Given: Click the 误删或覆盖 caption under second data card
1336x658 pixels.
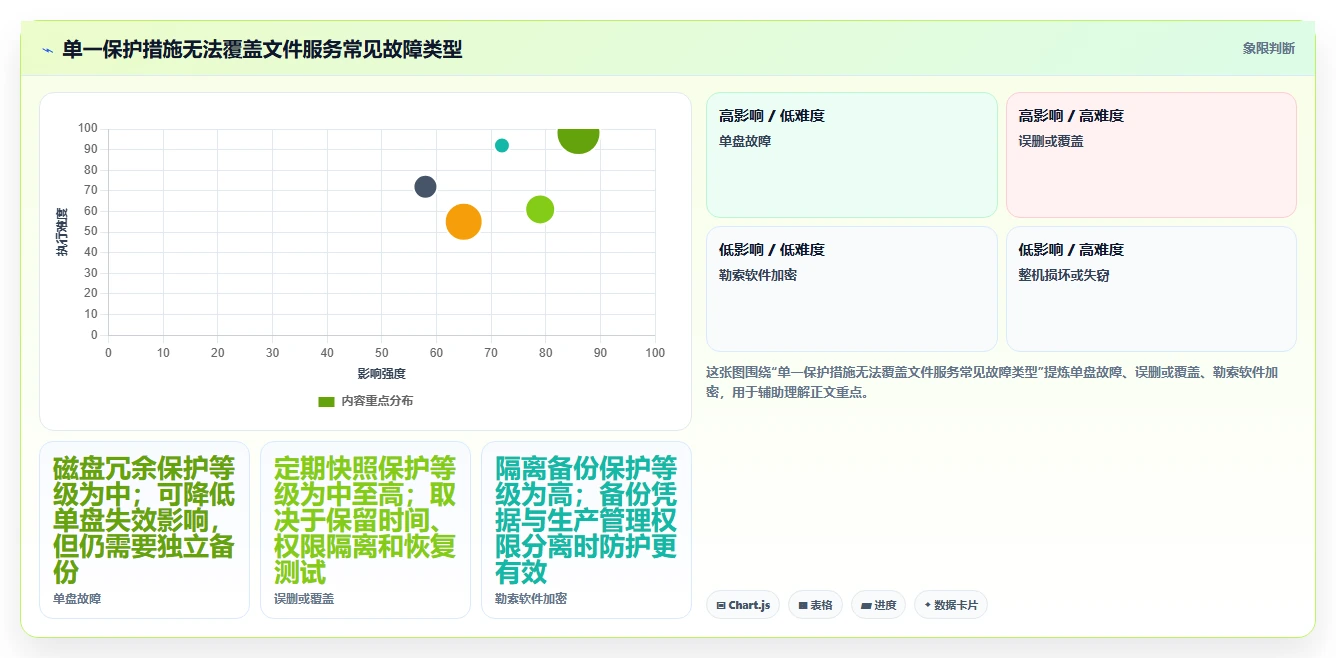Looking at the screenshot, I should [x=304, y=599].
